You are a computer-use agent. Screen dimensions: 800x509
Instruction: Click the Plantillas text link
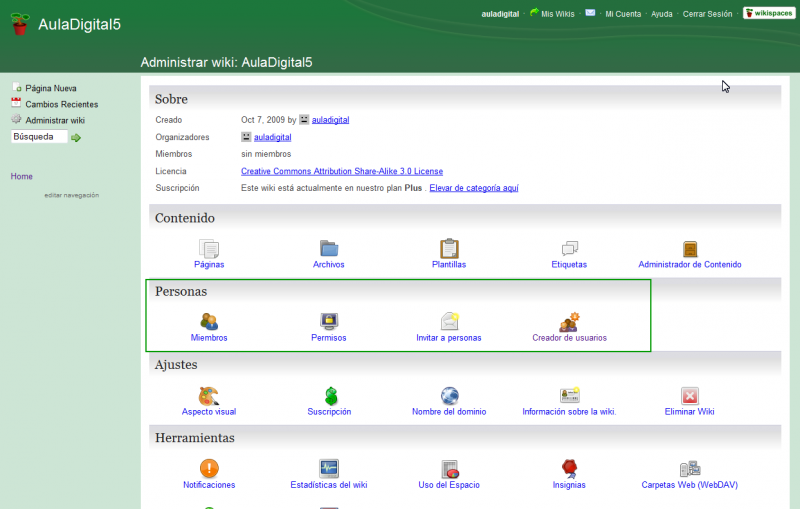(449, 265)
